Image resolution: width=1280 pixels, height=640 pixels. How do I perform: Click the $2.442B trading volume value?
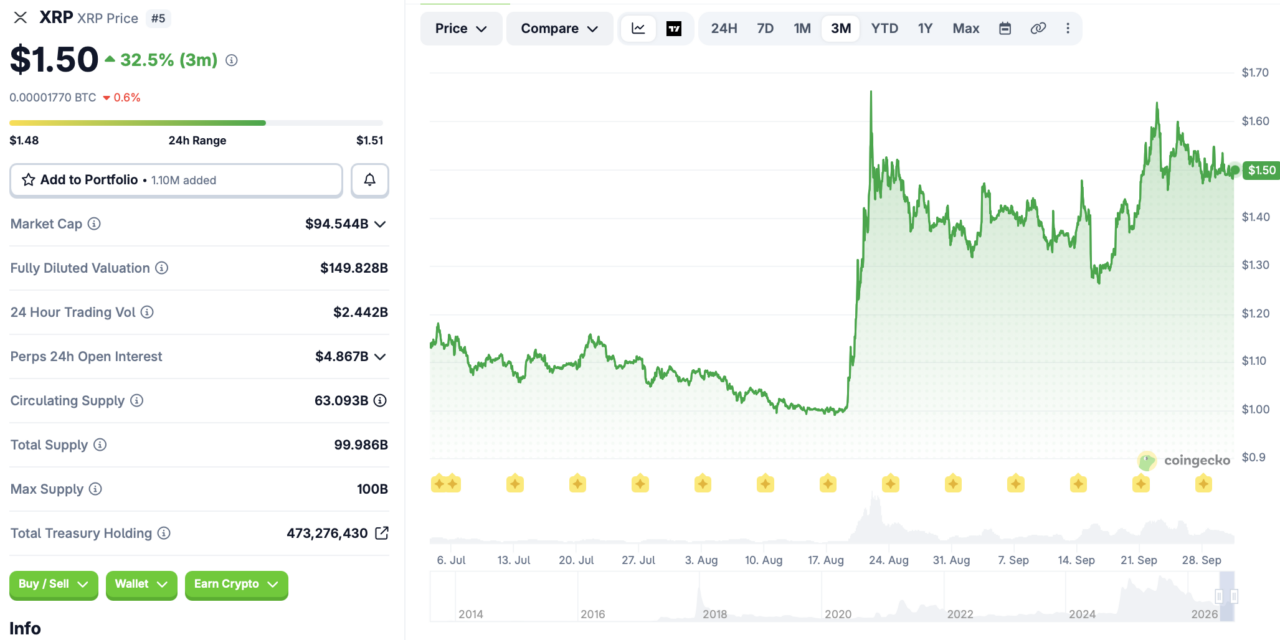[x=361, y=312]
